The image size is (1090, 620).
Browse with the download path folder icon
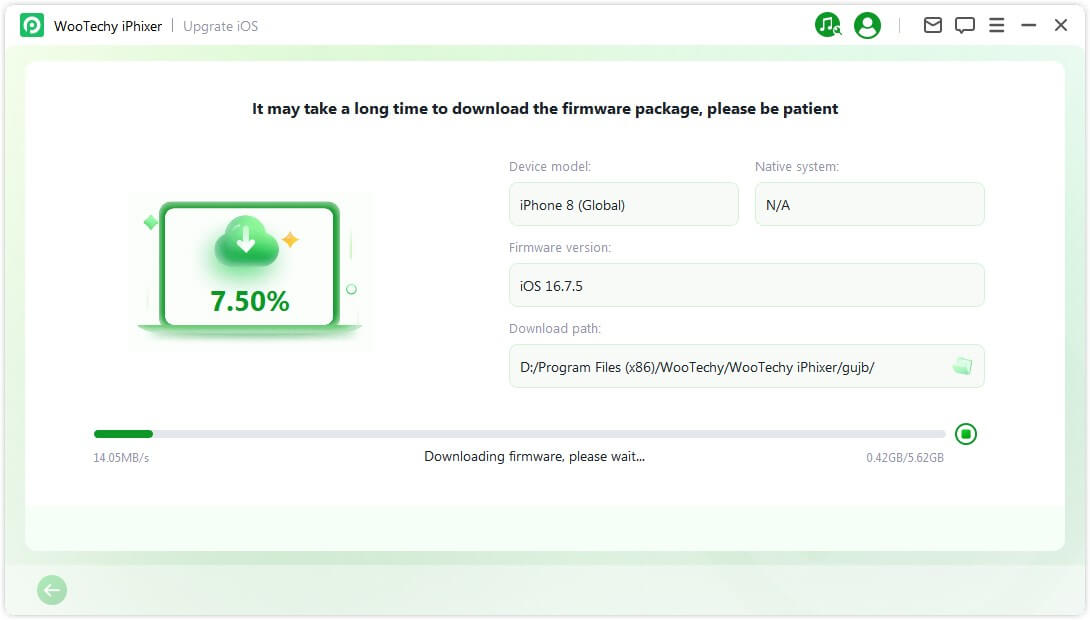coord(962,367)
